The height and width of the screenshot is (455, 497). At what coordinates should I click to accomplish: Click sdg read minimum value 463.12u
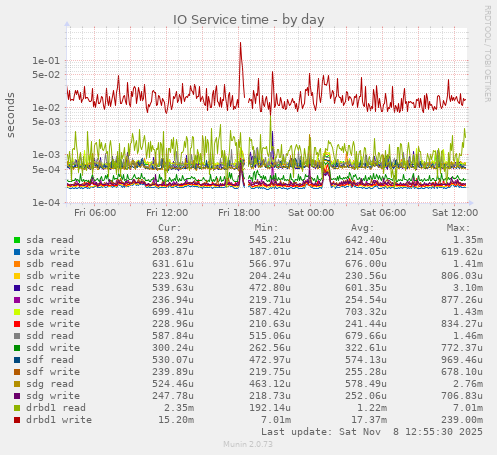tap(270, 384)
